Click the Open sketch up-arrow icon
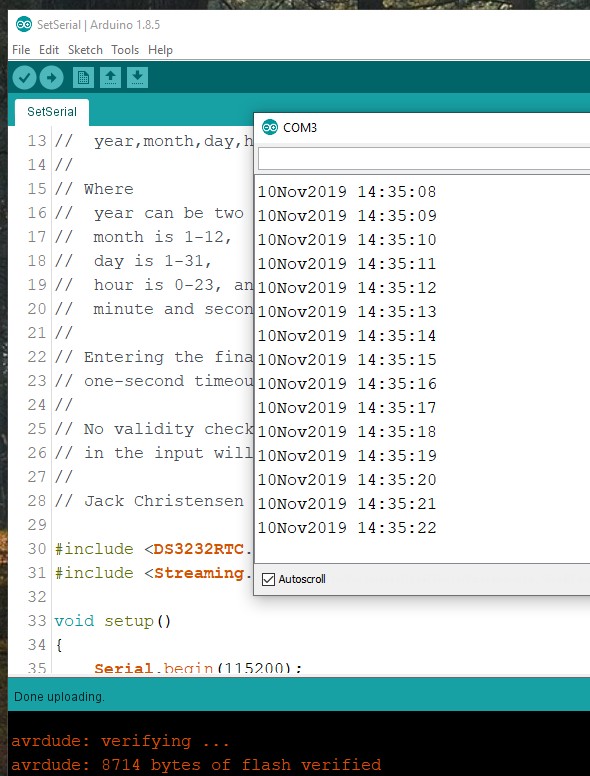The width and height of the screenshot is (590, 776). tap(110, 77)
